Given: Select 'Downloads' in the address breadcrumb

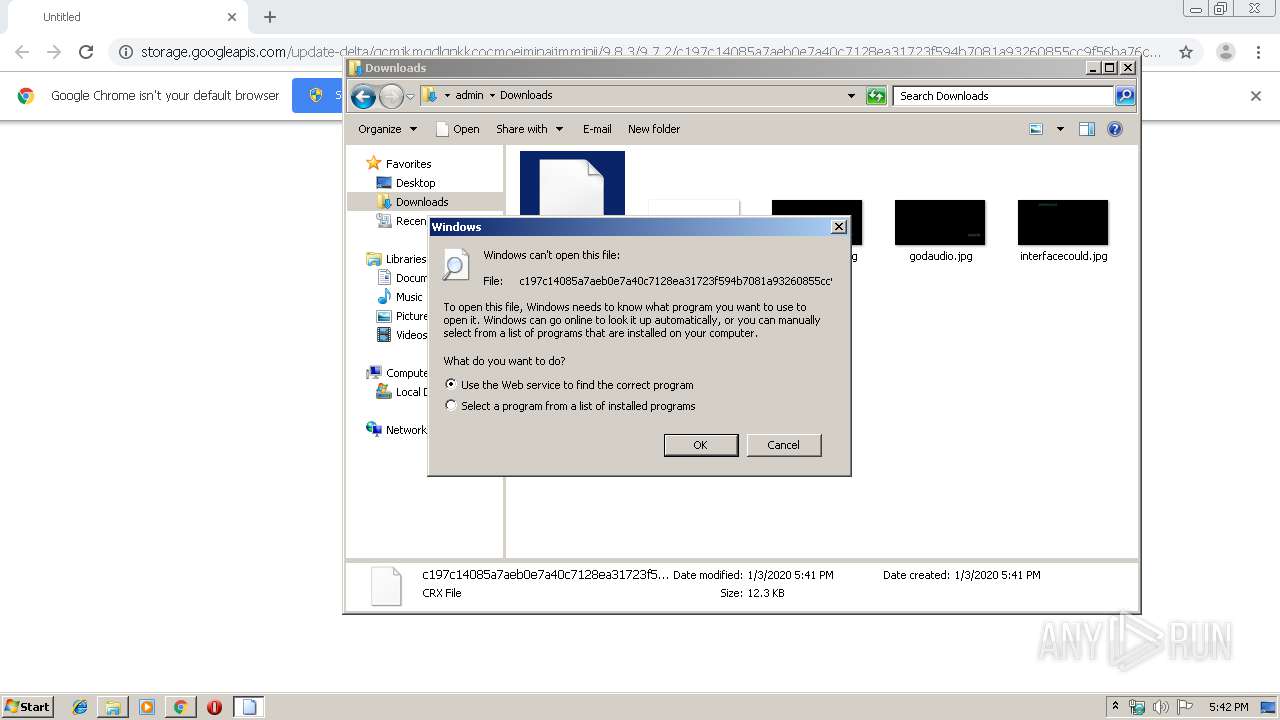Looking at the screenshot, I should [x=526, y=95].
